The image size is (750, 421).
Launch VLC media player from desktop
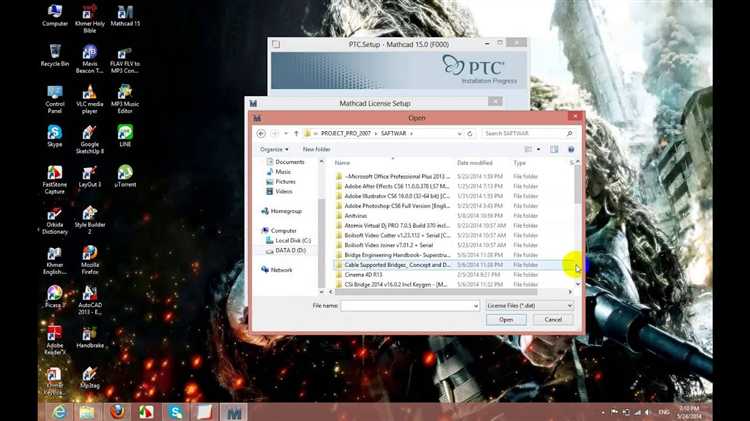coord(89,99)
